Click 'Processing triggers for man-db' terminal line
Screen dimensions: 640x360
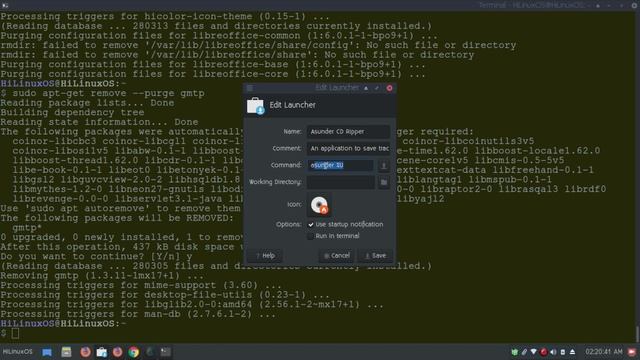click(x=138, y=314)
